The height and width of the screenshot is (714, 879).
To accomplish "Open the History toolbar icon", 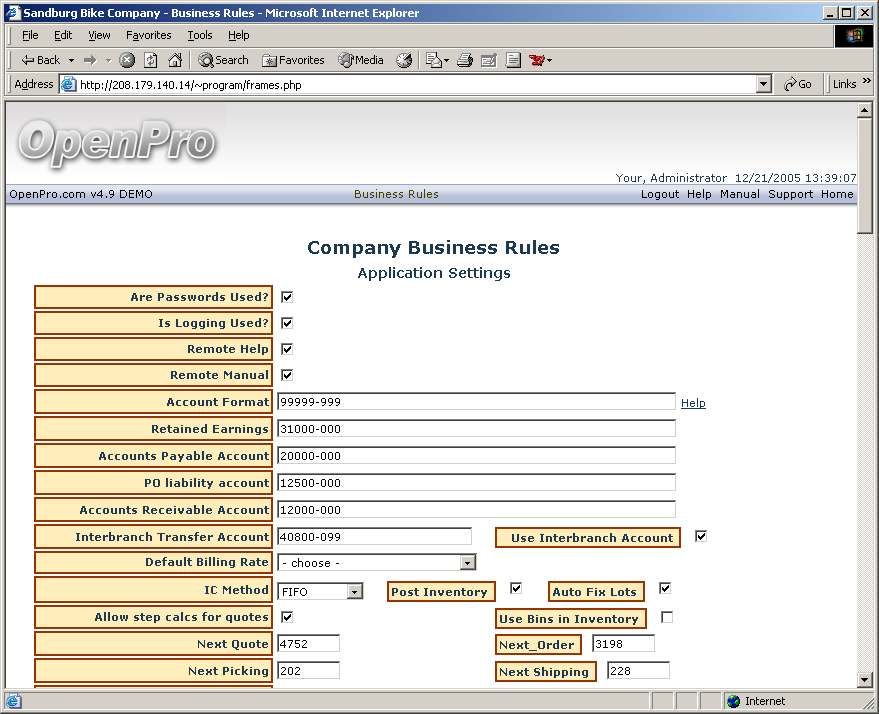I will click(404, 60).
